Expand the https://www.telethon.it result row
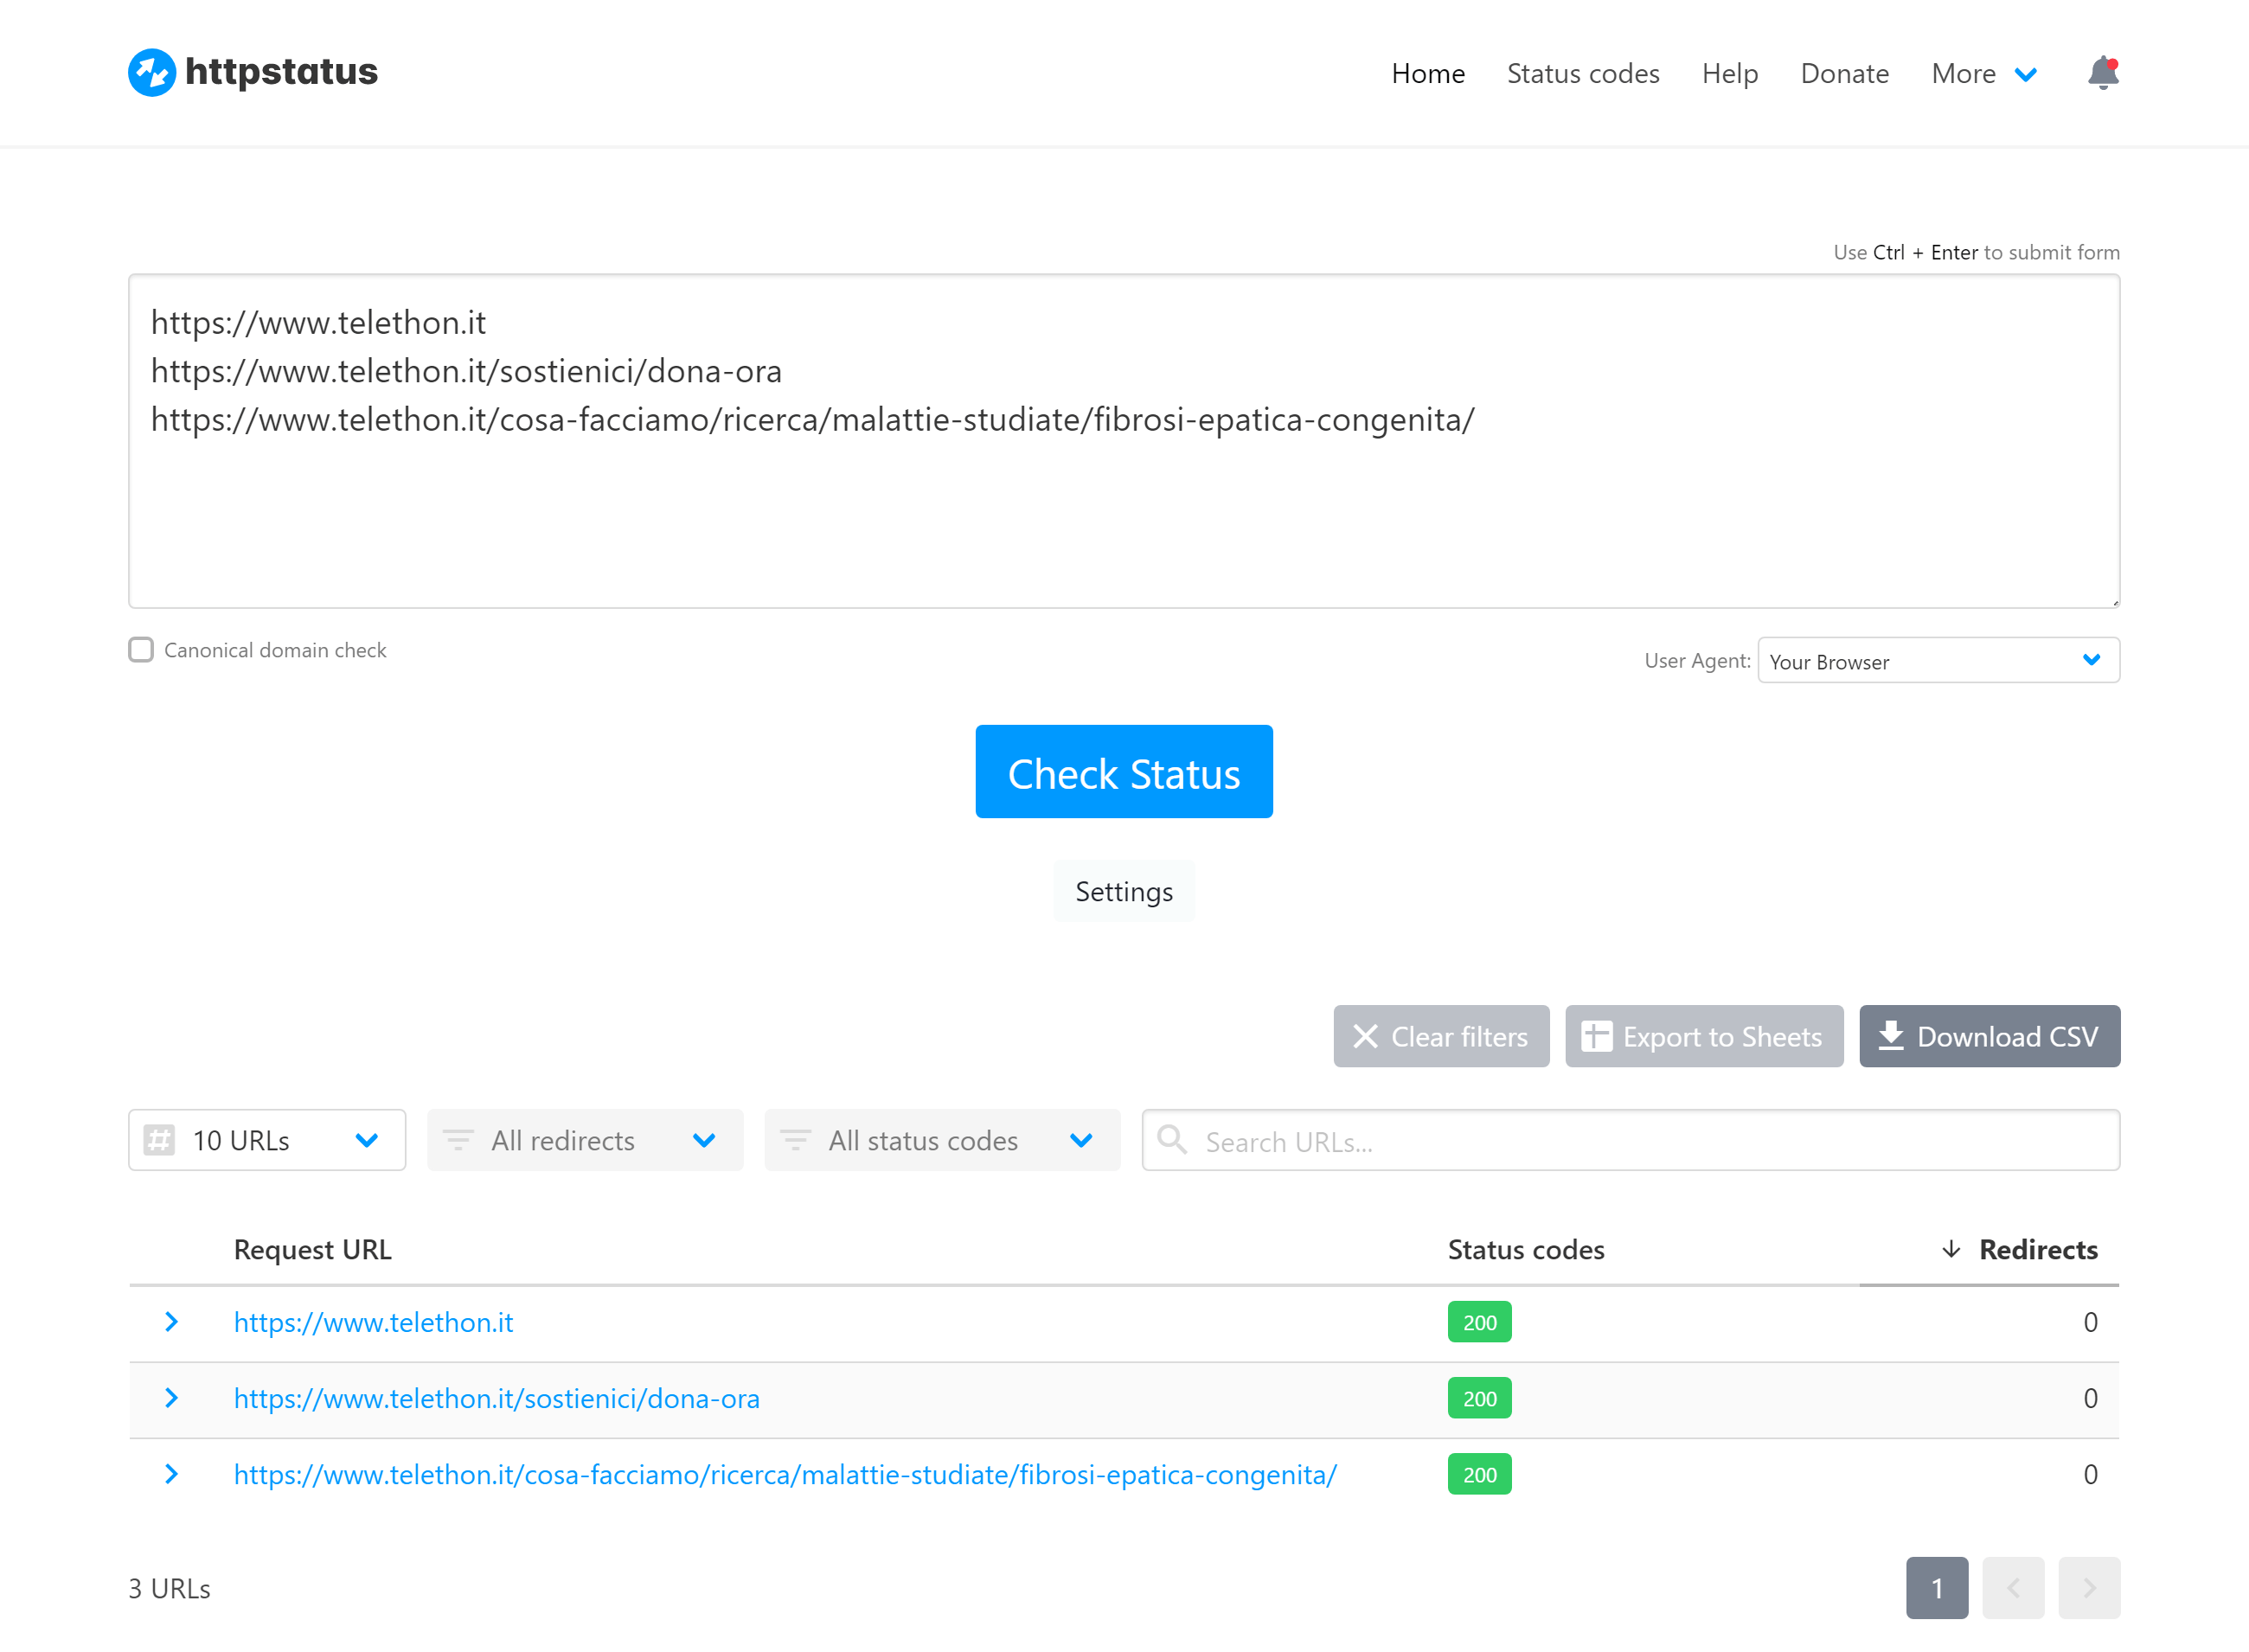2249x1652 pixels. 171,1322
